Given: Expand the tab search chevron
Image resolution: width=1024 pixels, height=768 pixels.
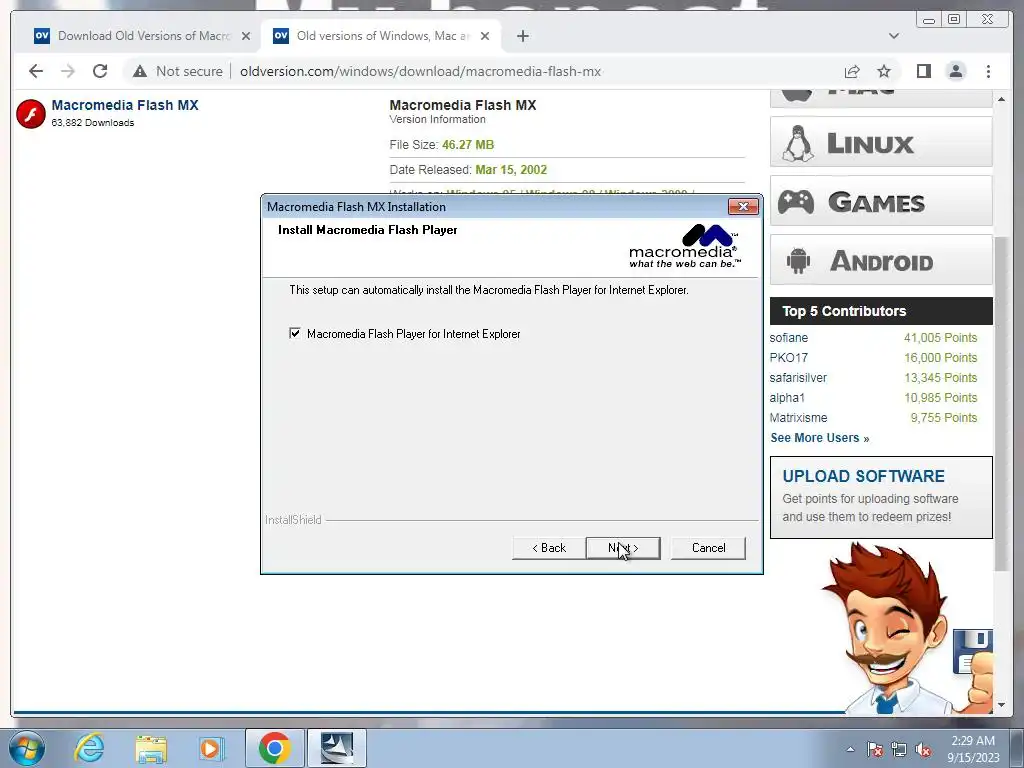Looking at the screenshot, I should [x=893, y=36].
